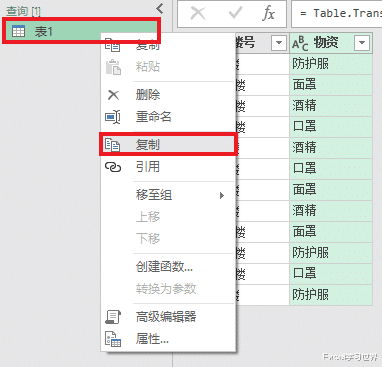The image size is (382, 367).
Task: Expand the 移至组 submenu arrow
Action: tap(222, 195)
